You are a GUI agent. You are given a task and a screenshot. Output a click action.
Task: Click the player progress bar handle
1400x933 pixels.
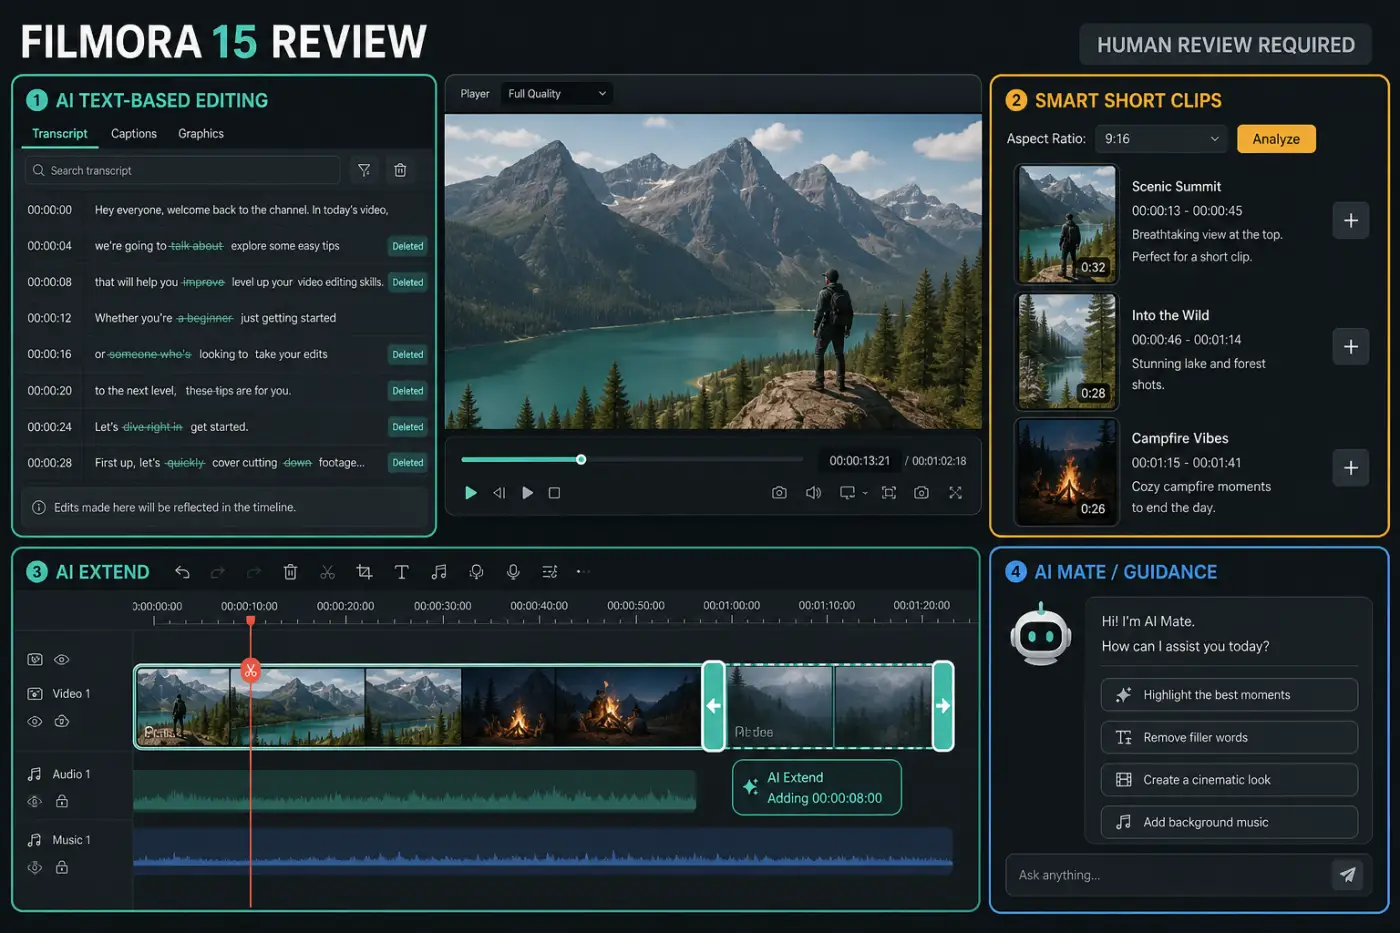click(x=581, y=460)
